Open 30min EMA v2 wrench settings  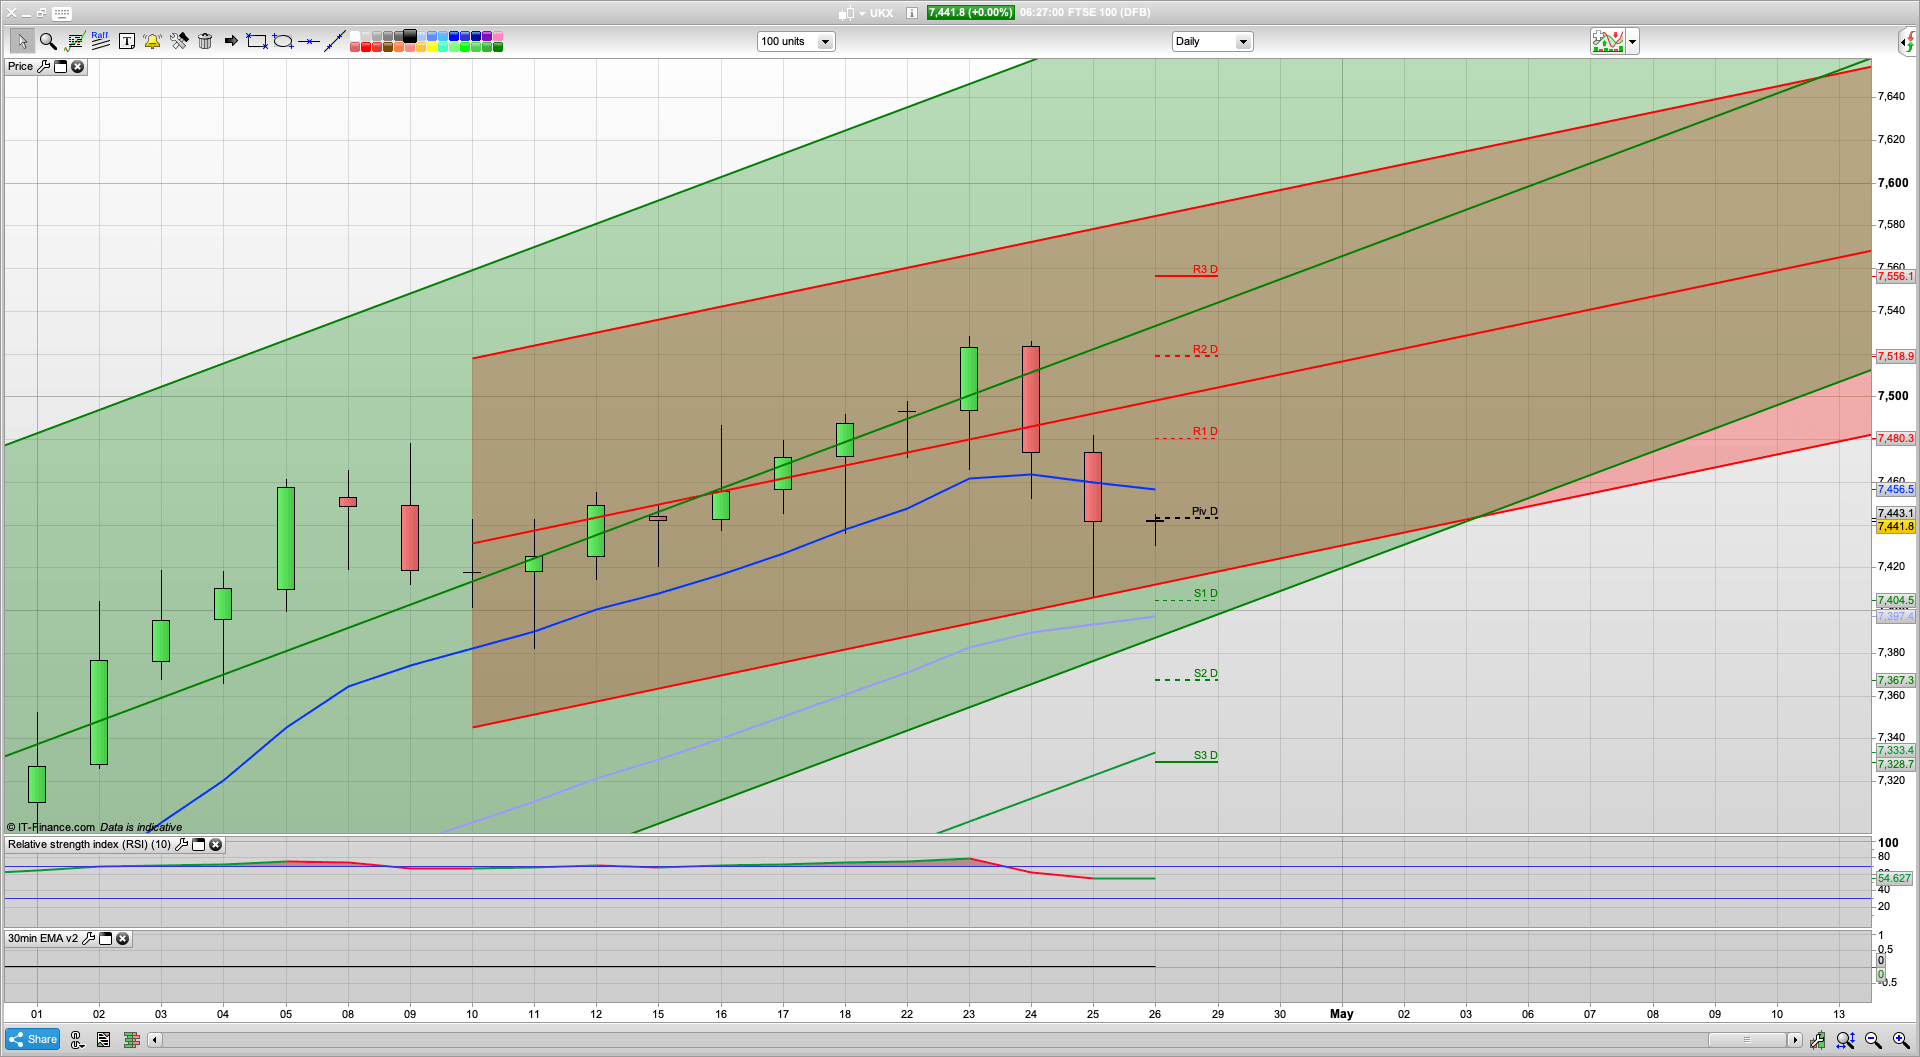[88, 938]
